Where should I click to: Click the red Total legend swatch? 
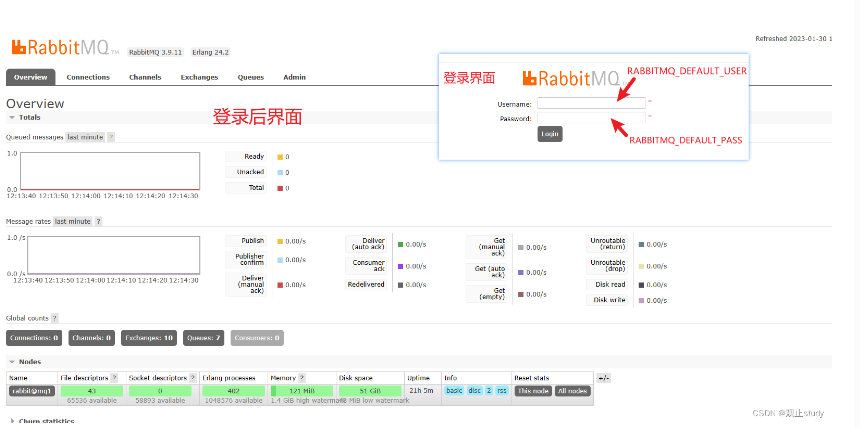coord(280,188)
